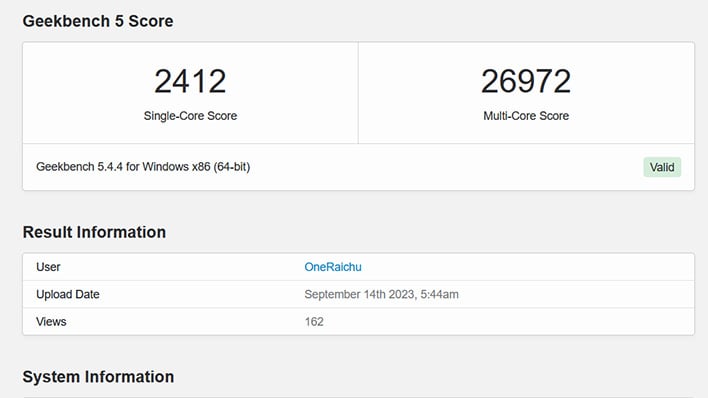Image resolution: width=708 pixels, height=398 pixels.
Task: Click the Single-Core Score label
Action: pyautogui.click(x=190, y=116)
